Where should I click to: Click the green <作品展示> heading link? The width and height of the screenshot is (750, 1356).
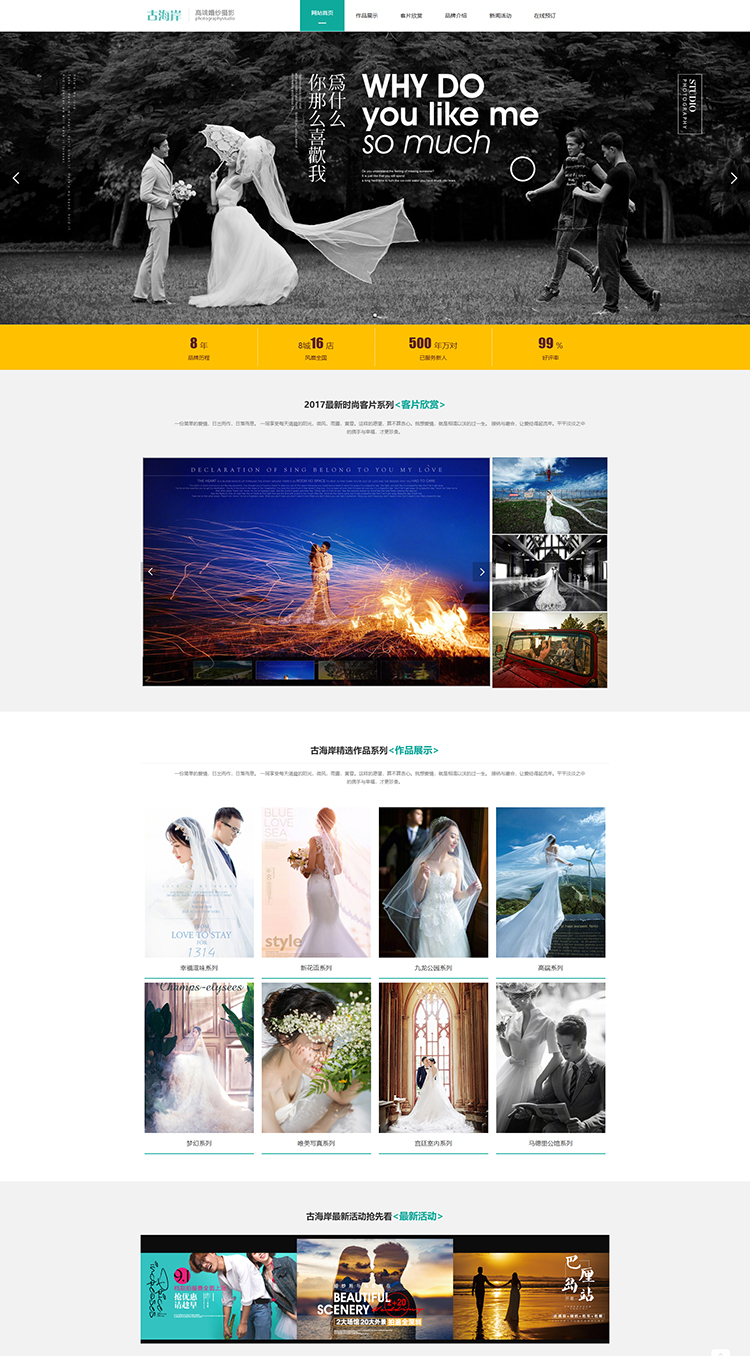coord(414,751)
